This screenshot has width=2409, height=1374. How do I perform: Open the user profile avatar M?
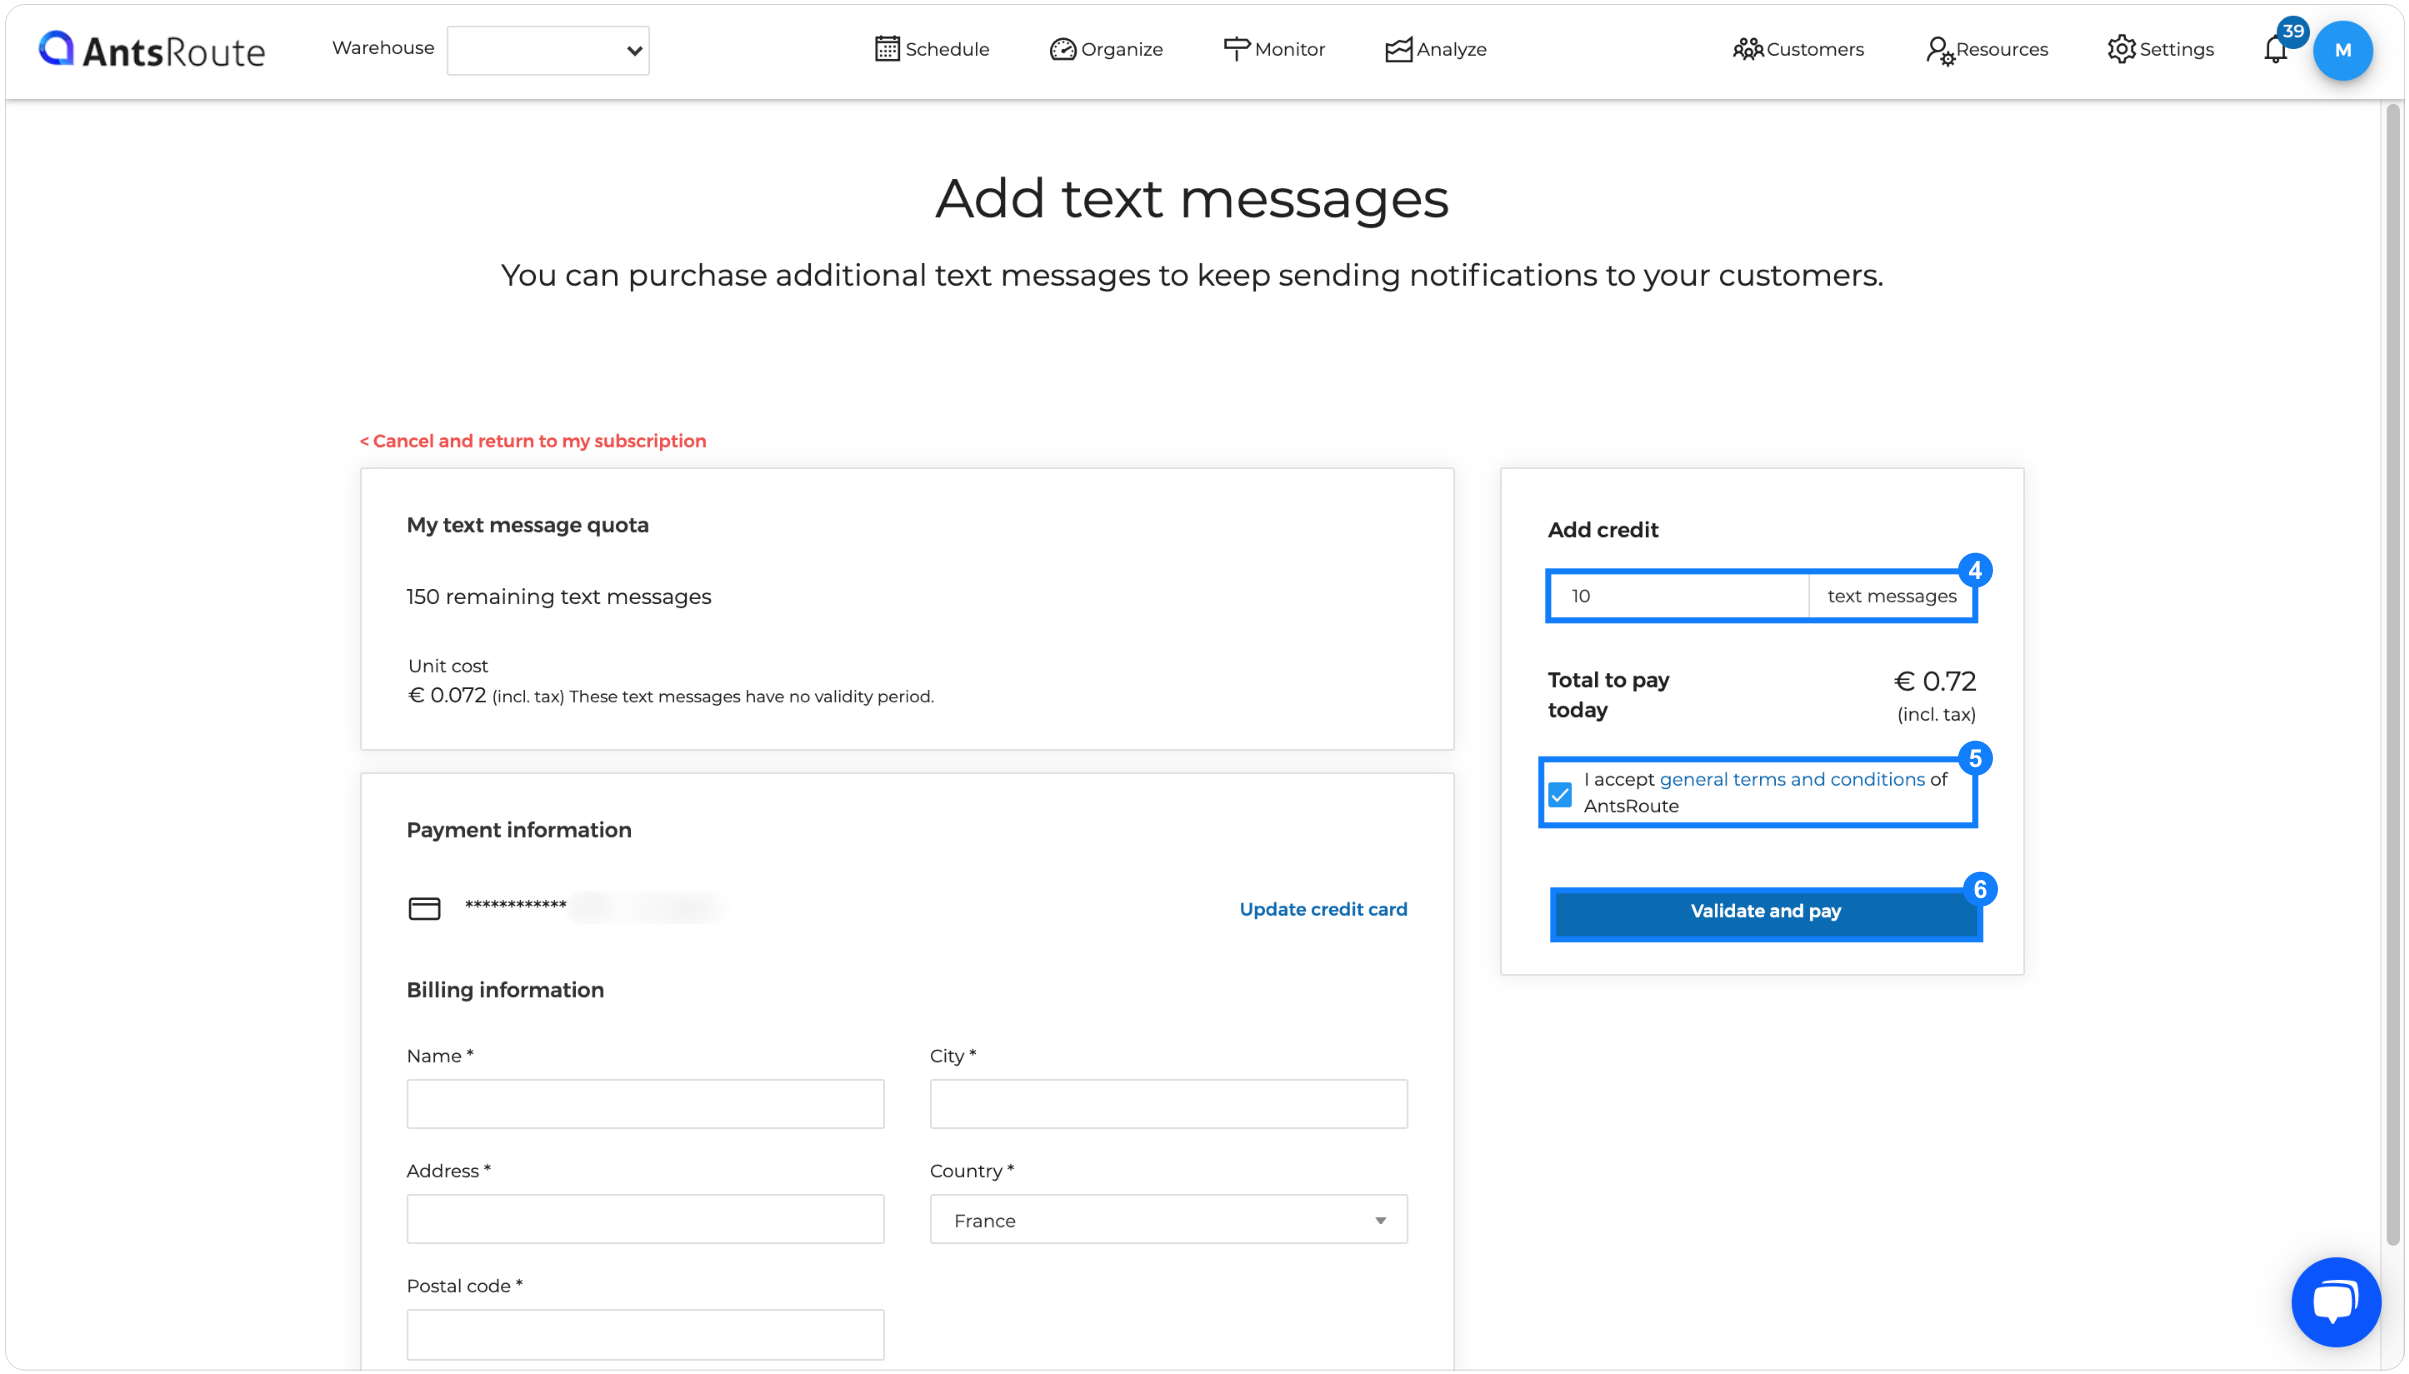click(x=2342, y=50)
